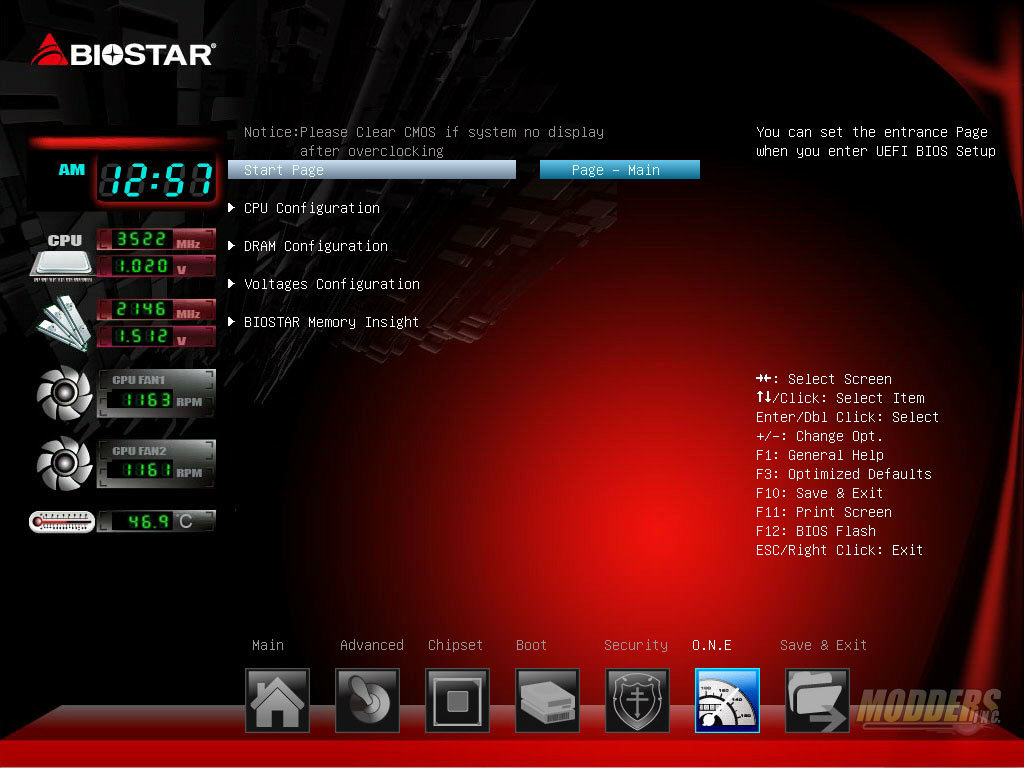The height and width of the screenshot is (768, 1024).
Task: Click the BIOSTAR logo
Action: (x=123, y=51)
